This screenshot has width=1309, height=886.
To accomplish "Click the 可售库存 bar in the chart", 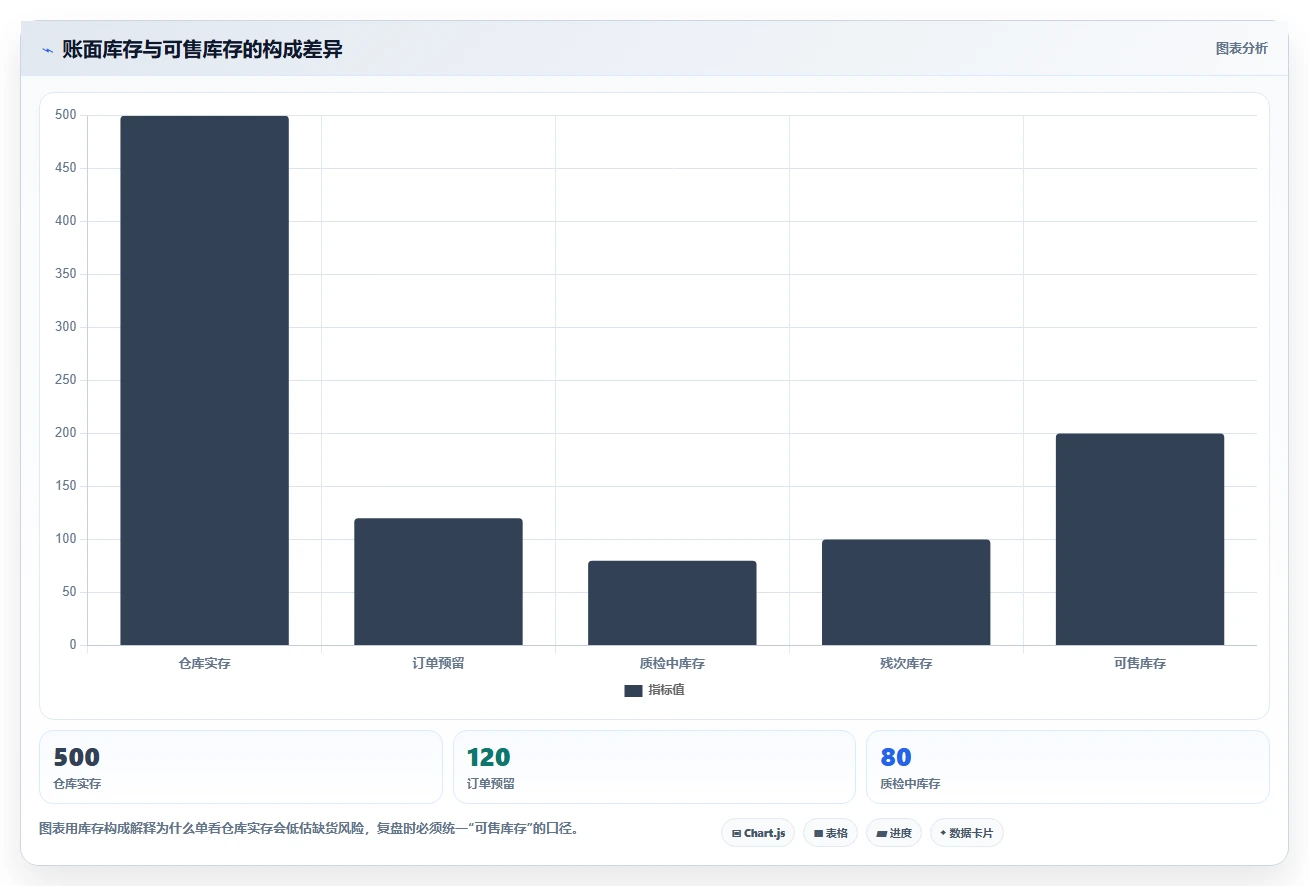I will 1140,539.
